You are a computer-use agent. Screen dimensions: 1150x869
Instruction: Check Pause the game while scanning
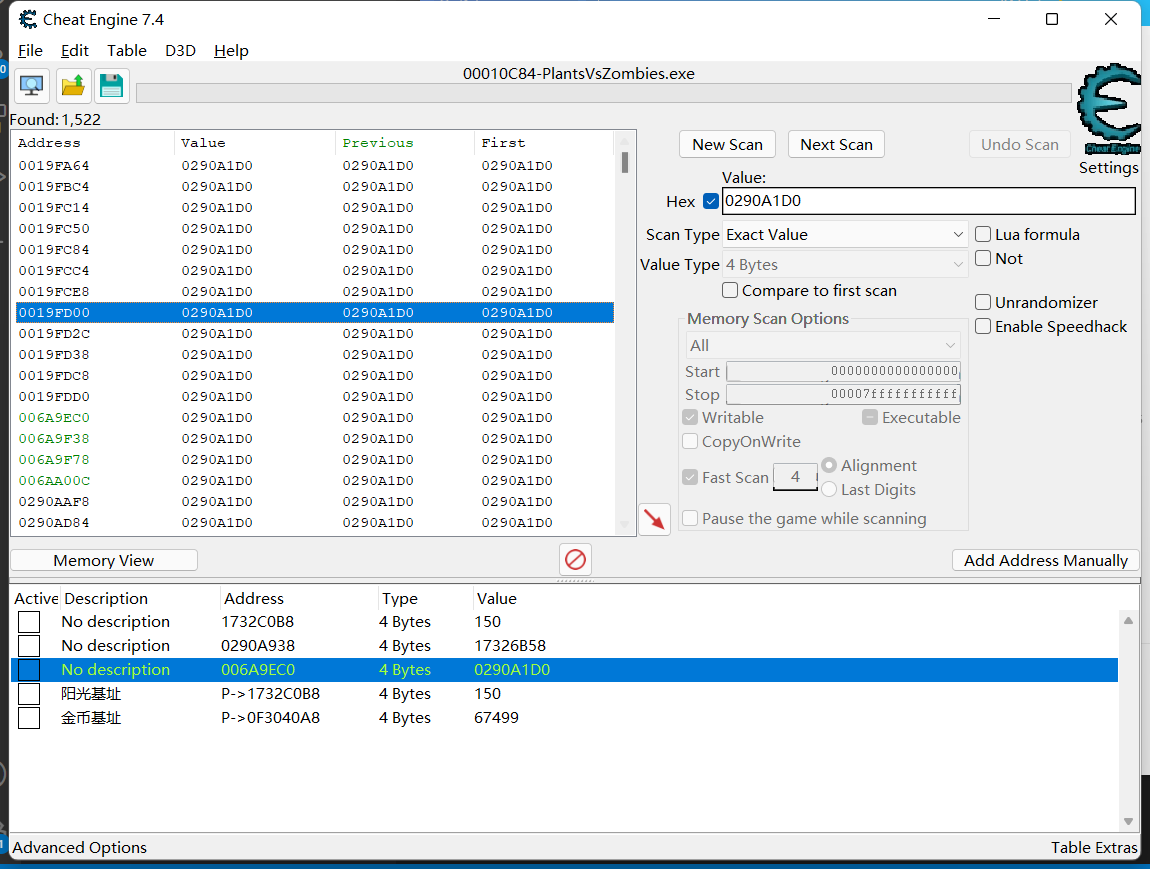click(x=690, y=518)
